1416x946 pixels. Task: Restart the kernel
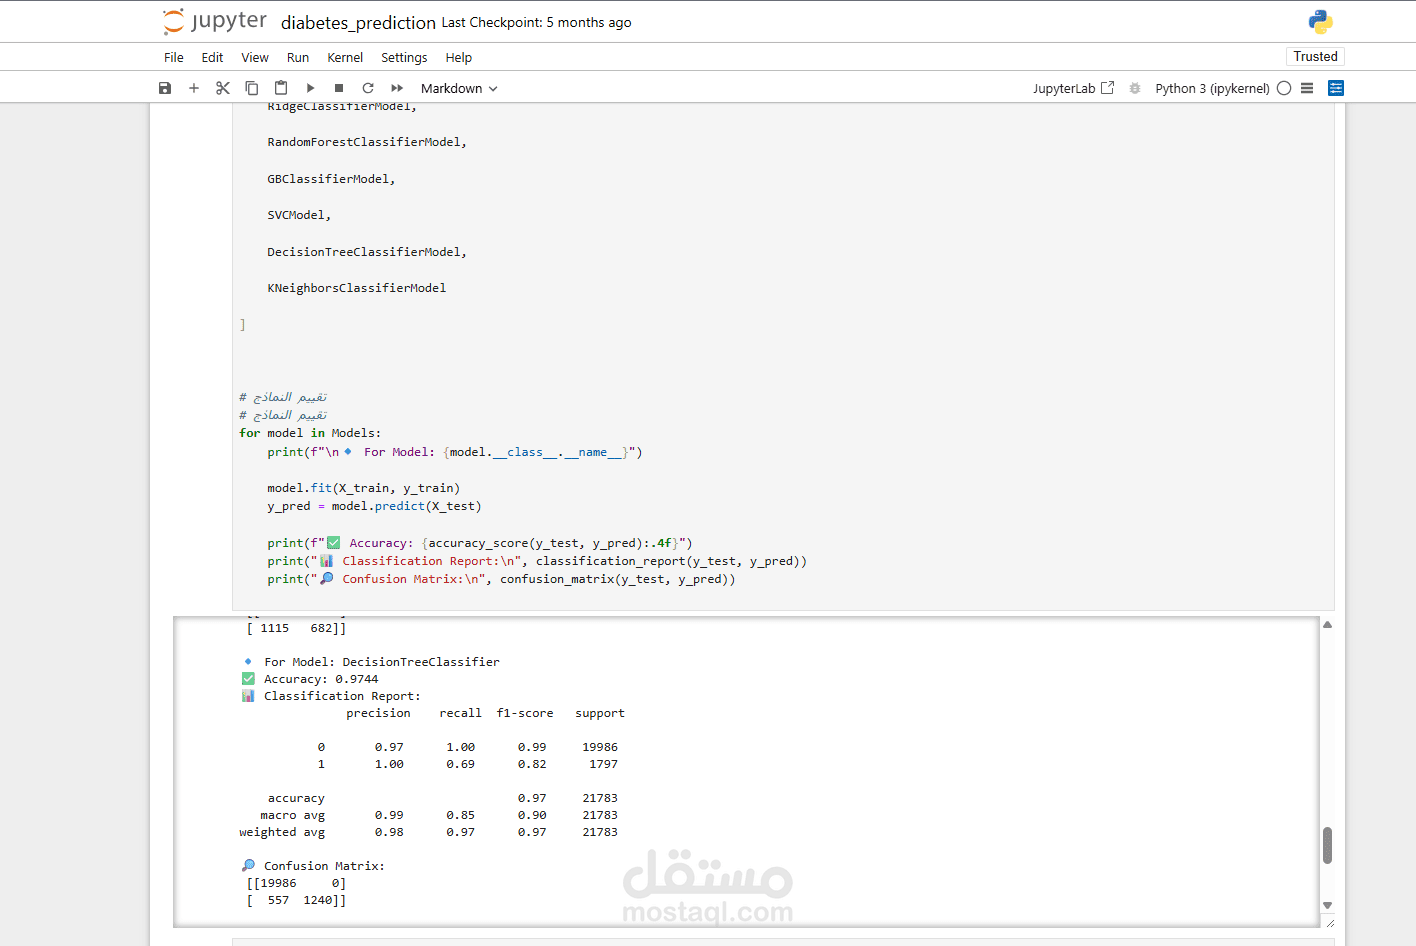(368, 88)
